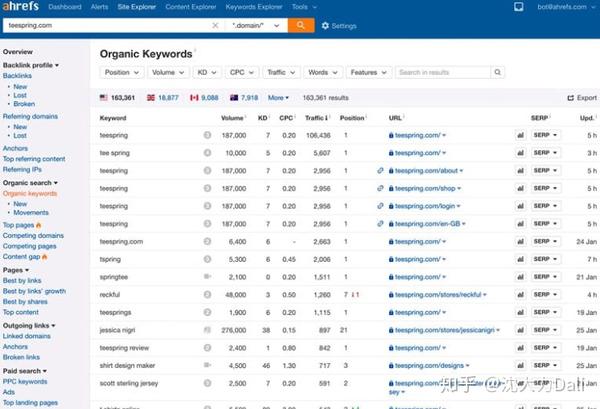Select Canada flag 9,088 results
This screenshot has width=600, height=409.
point(204,98)
